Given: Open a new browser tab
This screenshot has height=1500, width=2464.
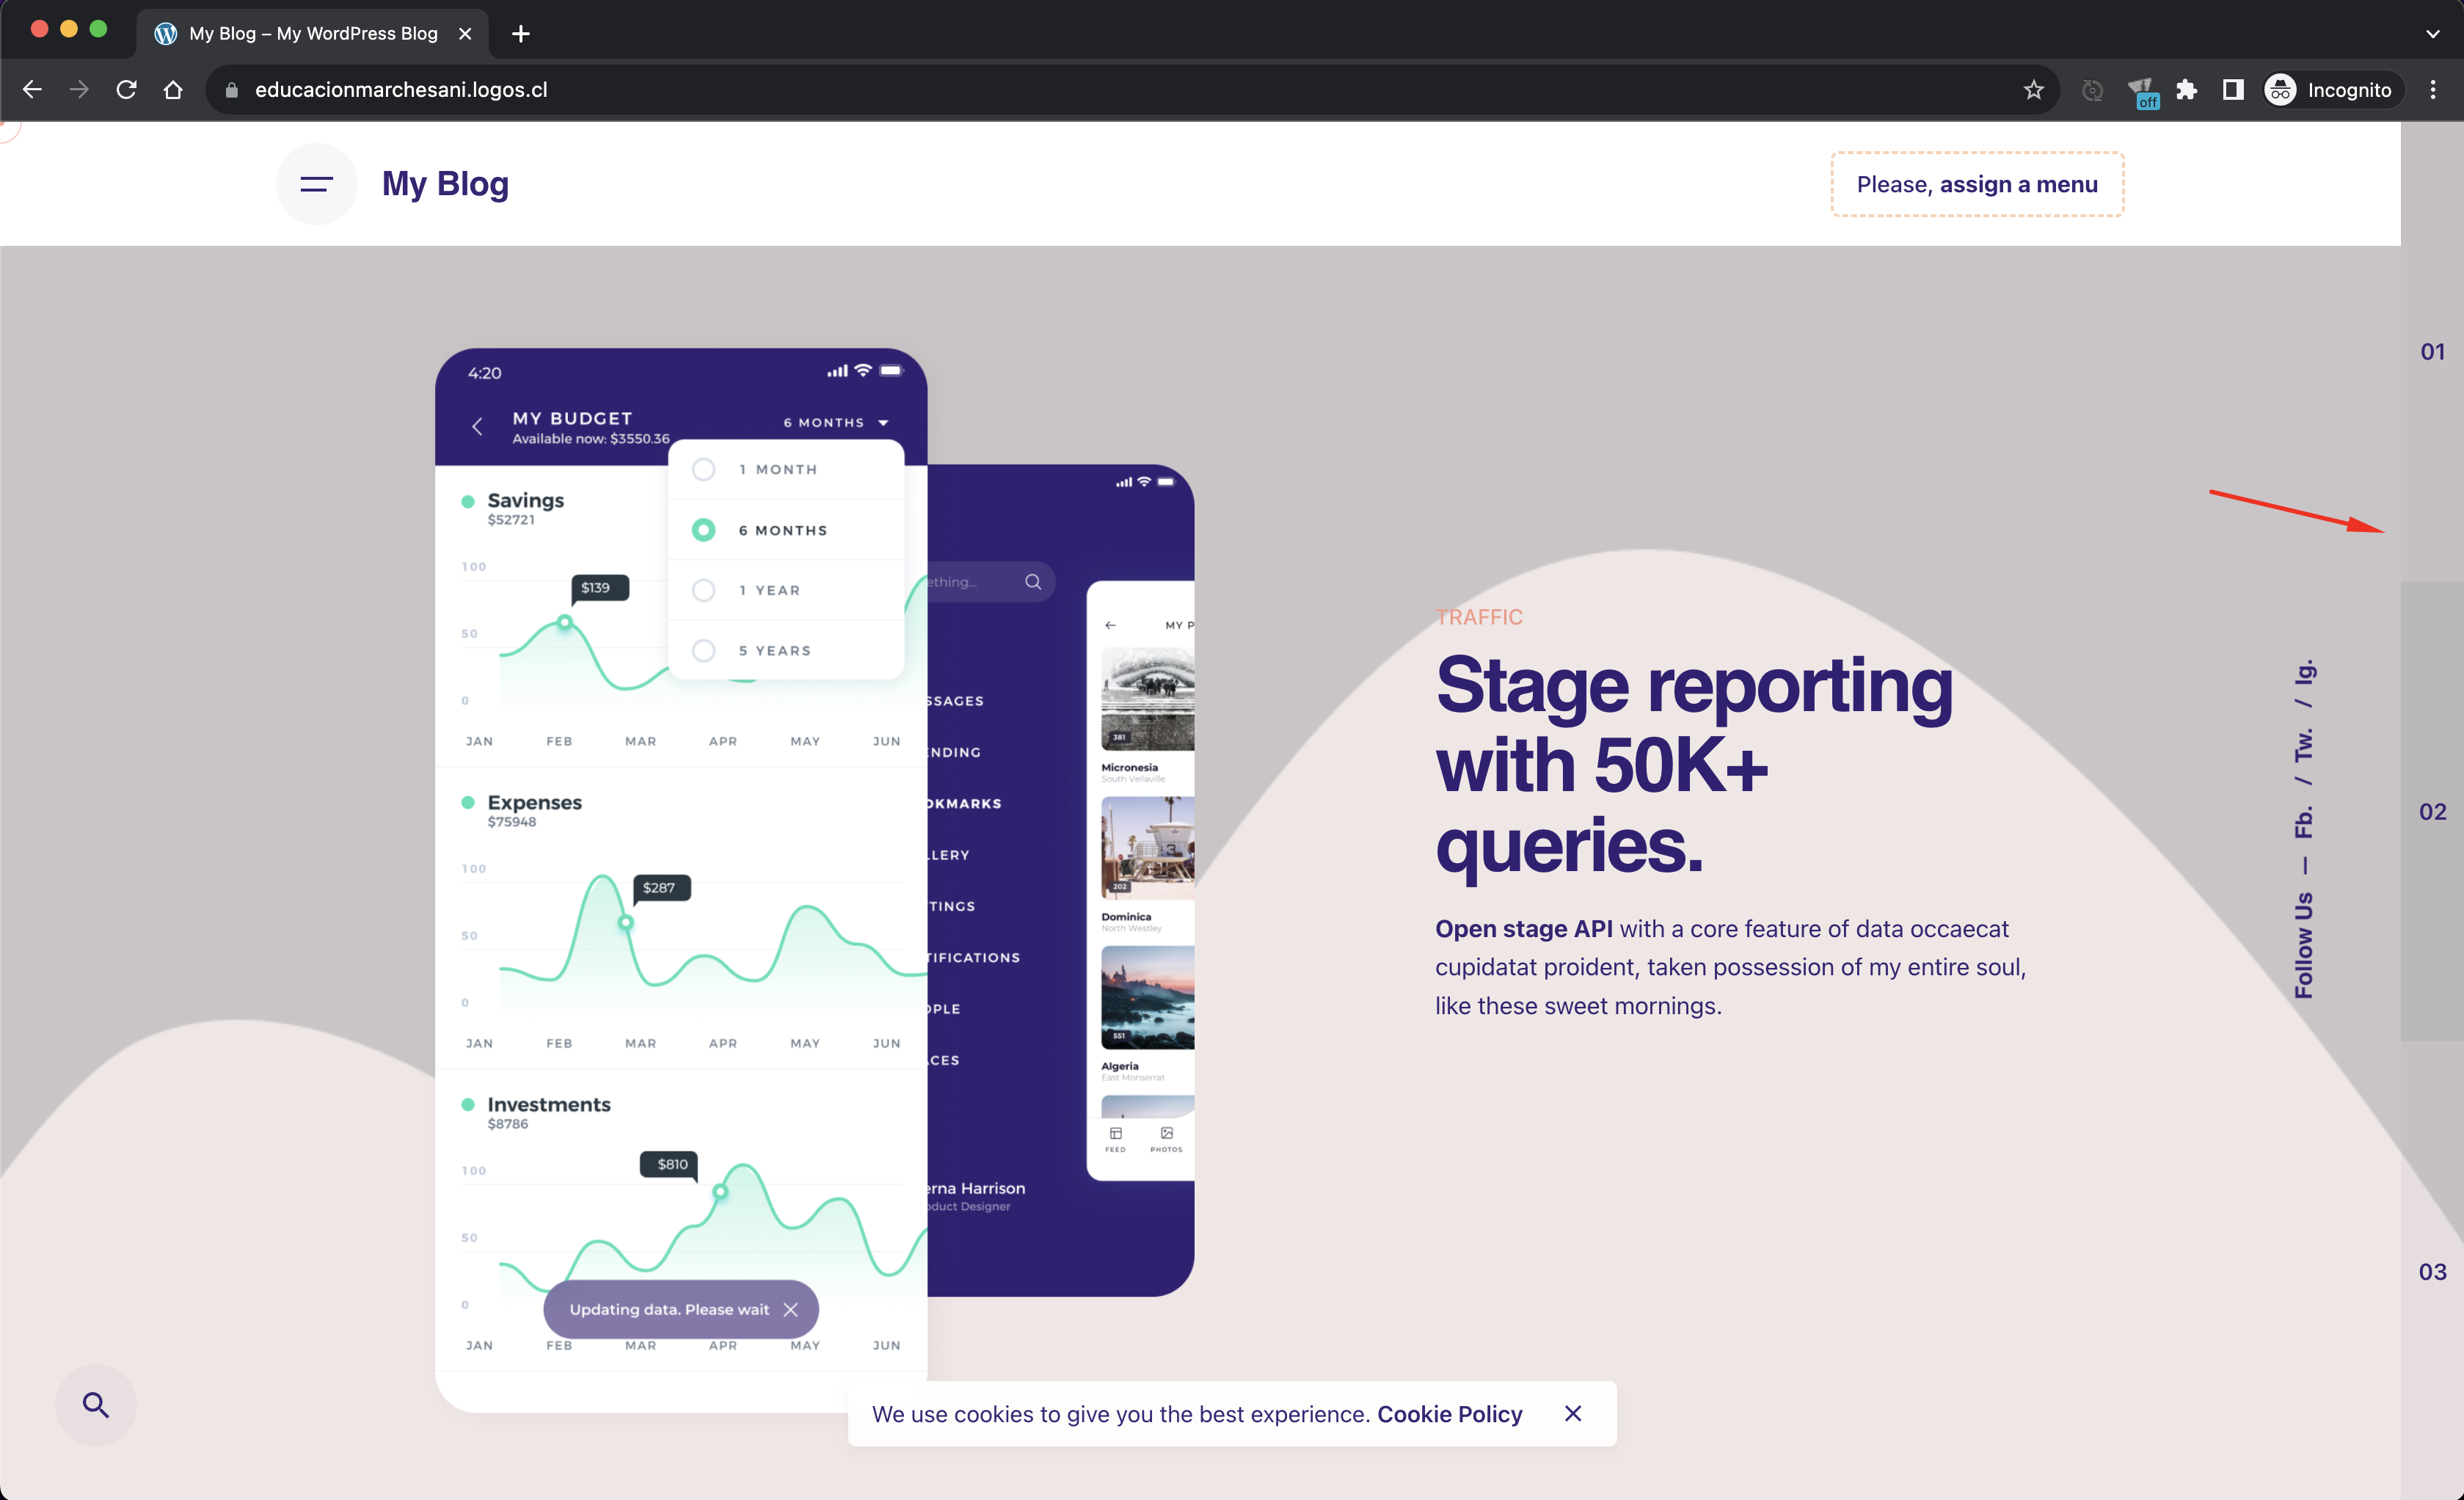Looking at the screenshot, I should click(x=520, y=34).
